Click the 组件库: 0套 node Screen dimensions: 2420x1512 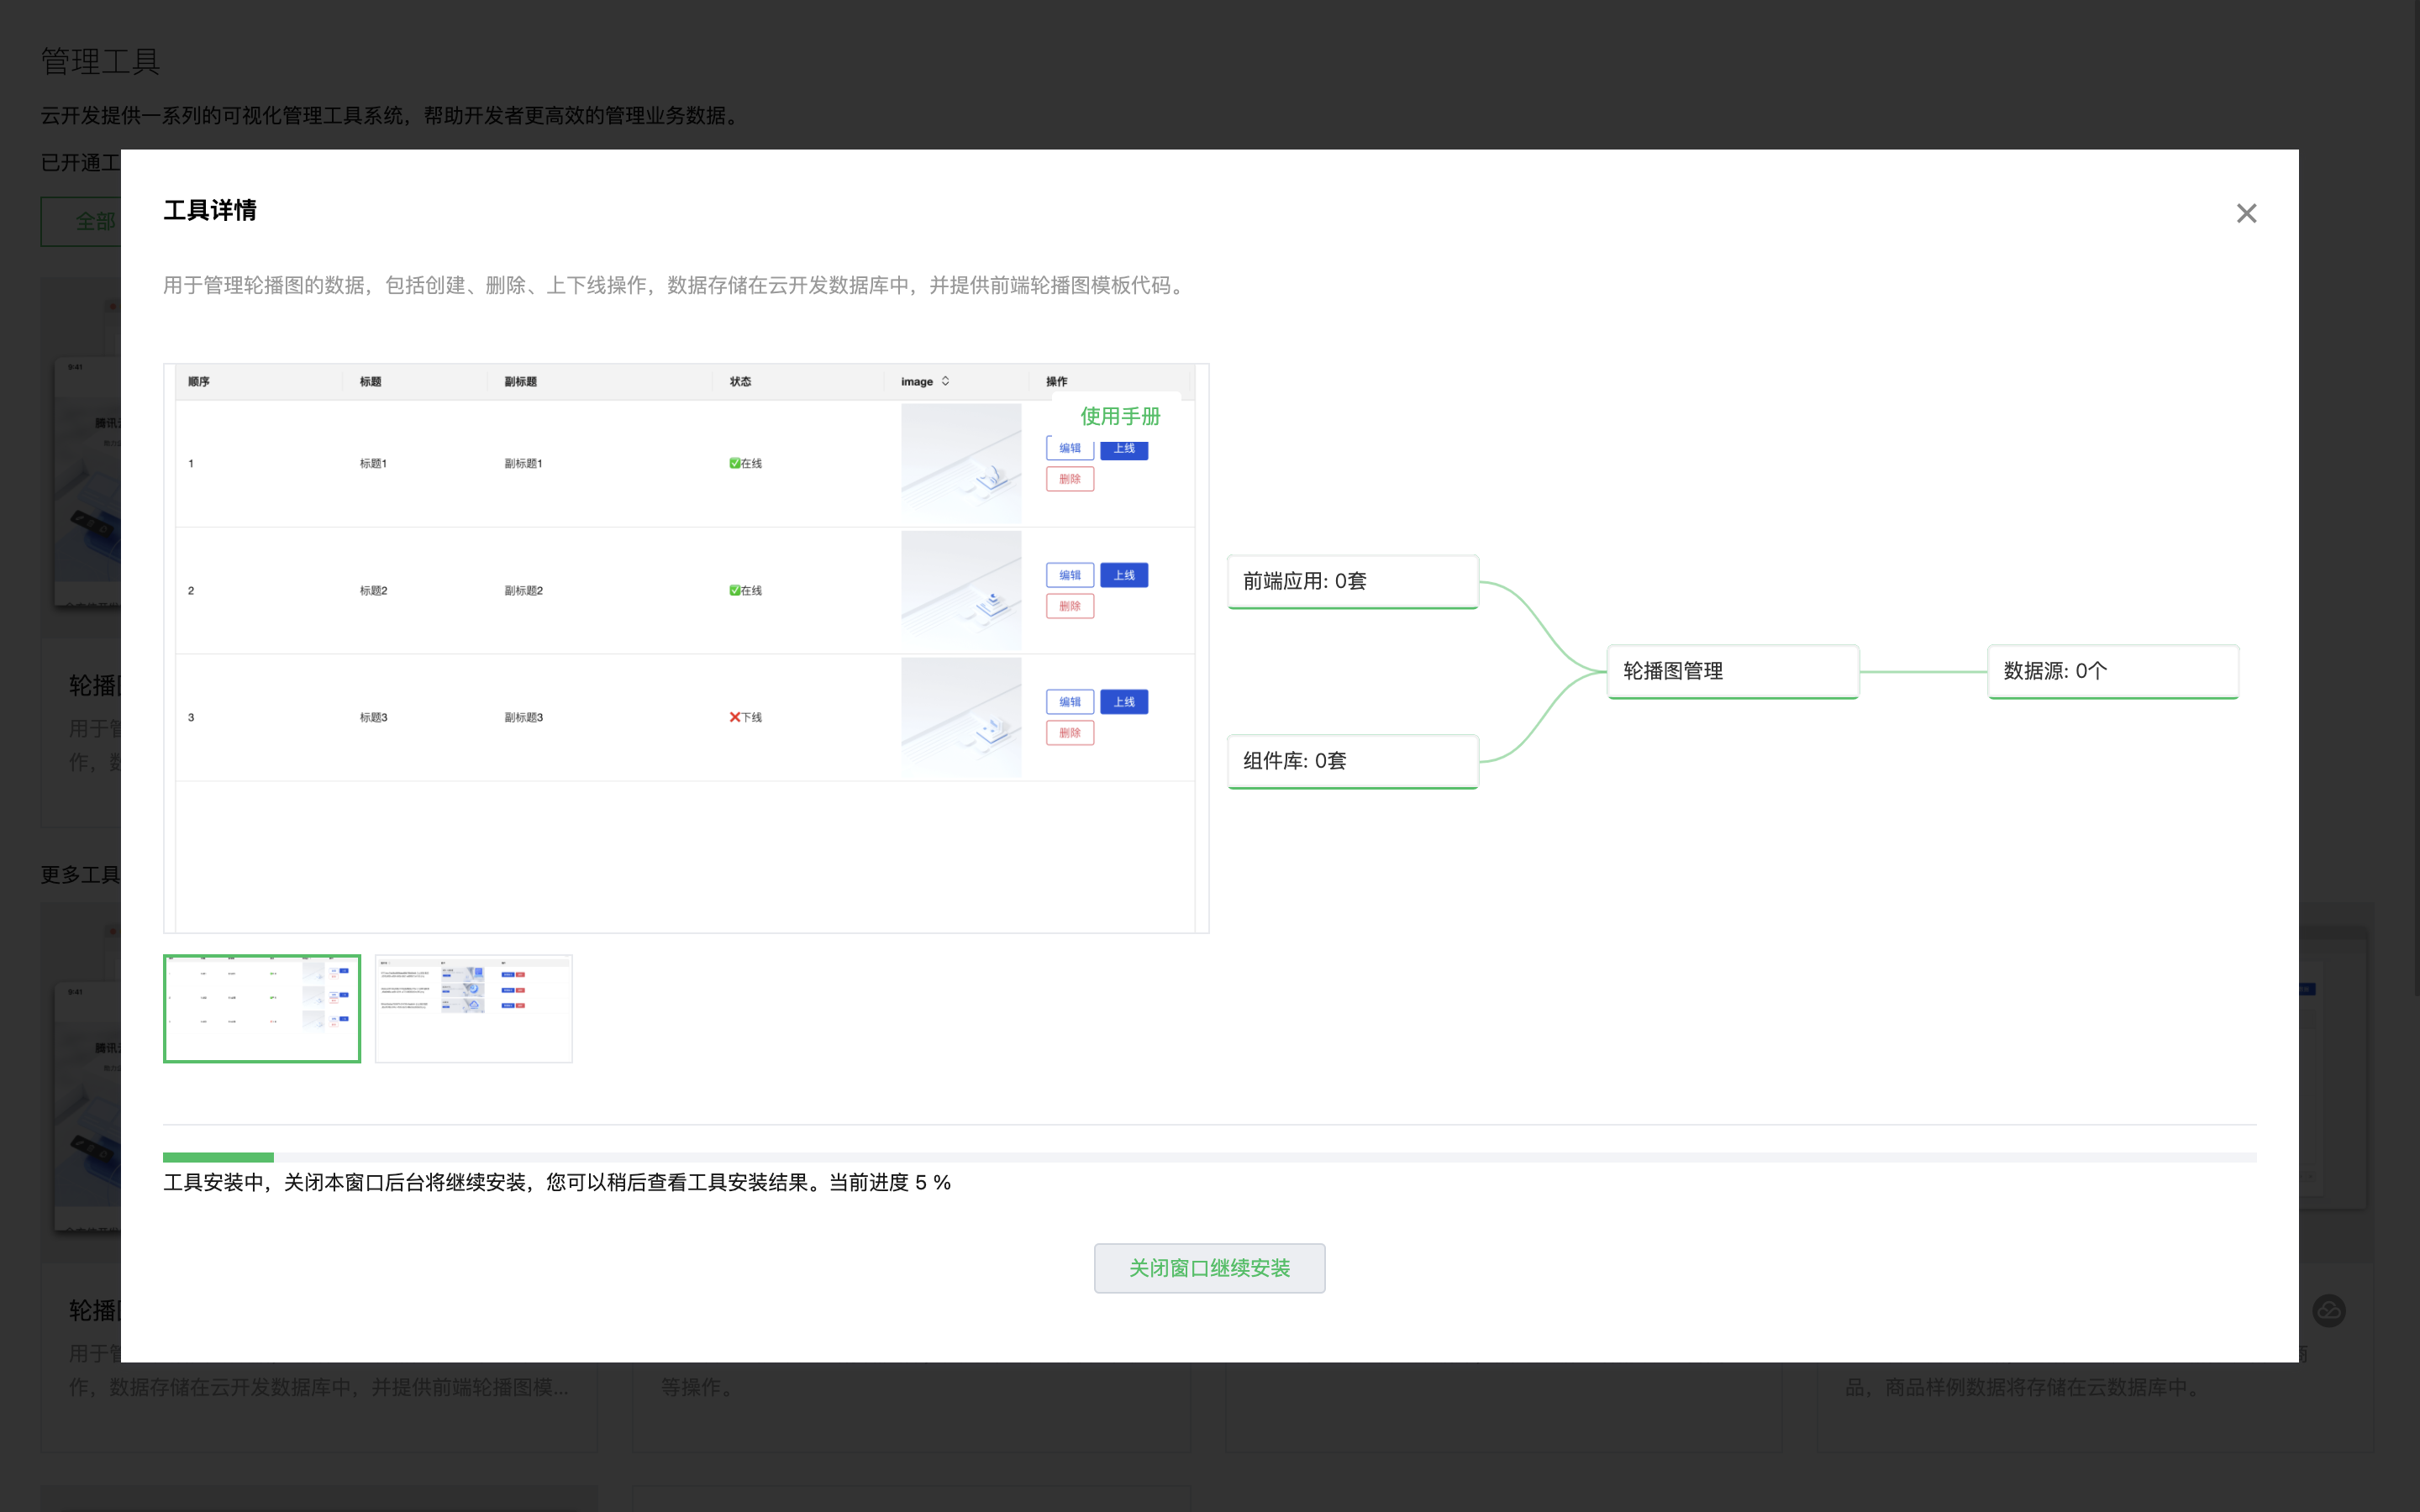pos(1352,761)
